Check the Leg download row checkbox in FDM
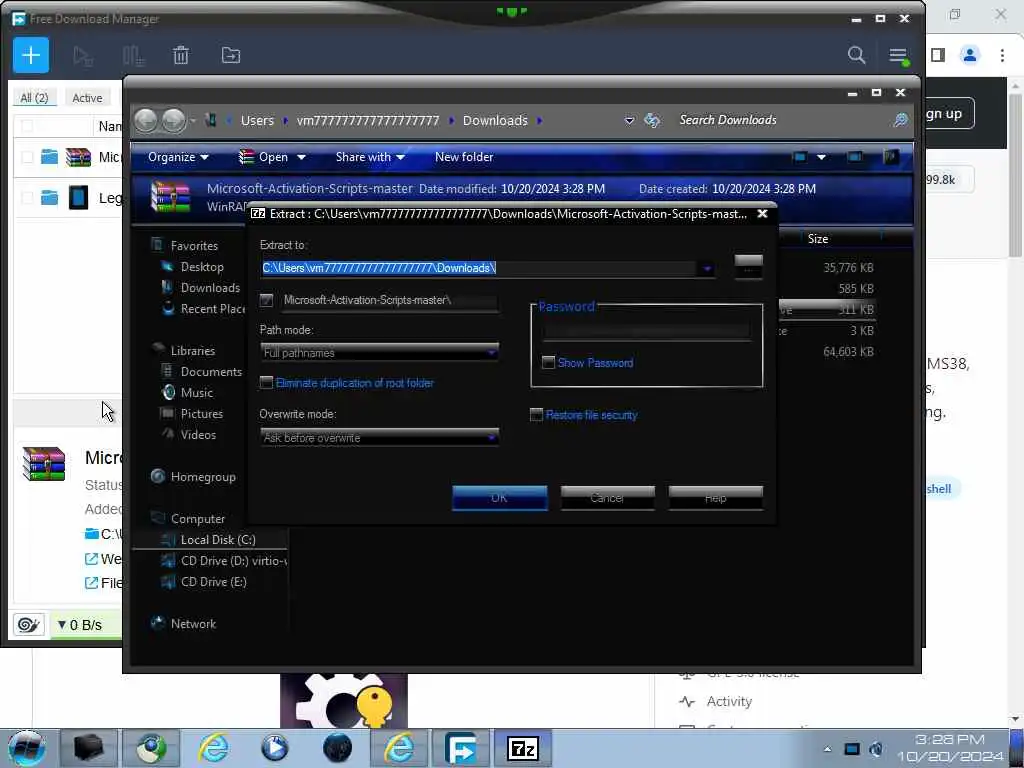1024x768 pixels. 27,197
